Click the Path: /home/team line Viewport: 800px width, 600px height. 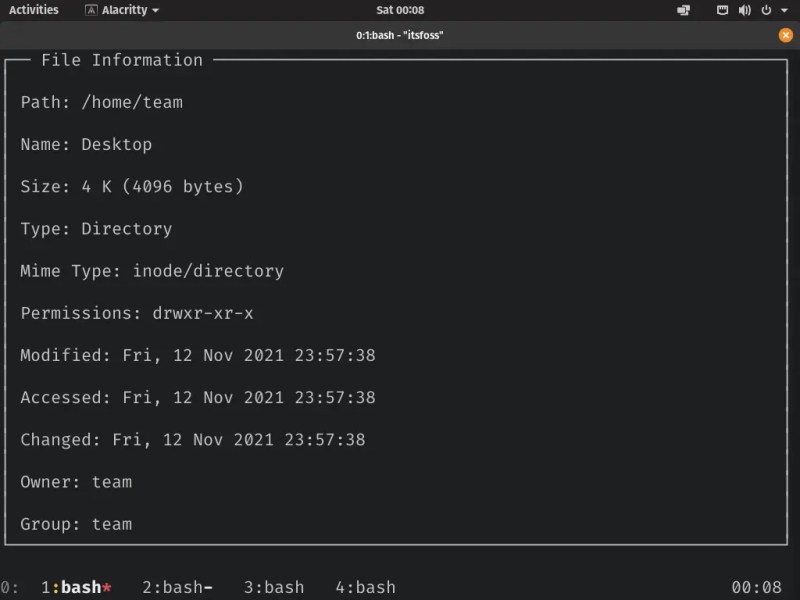(101, 102)
